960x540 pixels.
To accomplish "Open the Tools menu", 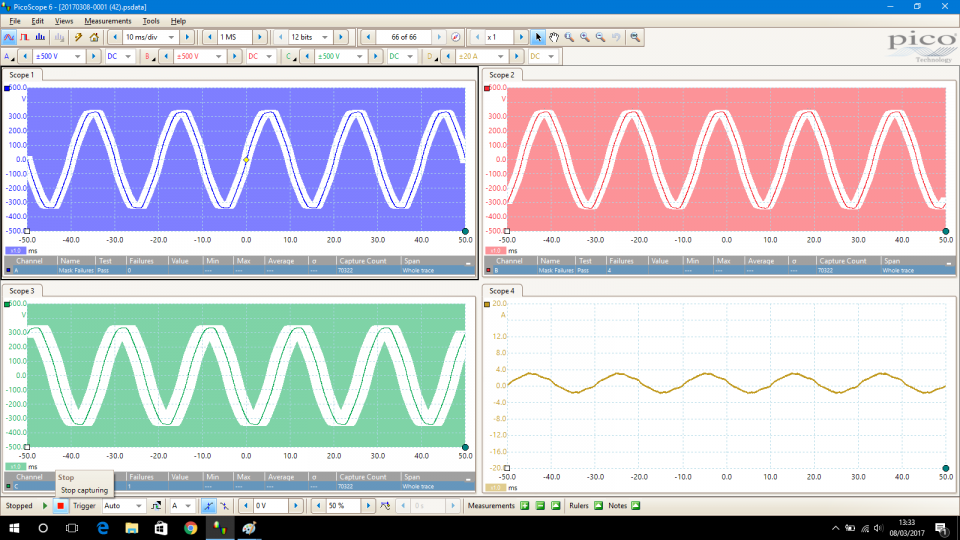I will pyautogui.click(x=151, y=21).
